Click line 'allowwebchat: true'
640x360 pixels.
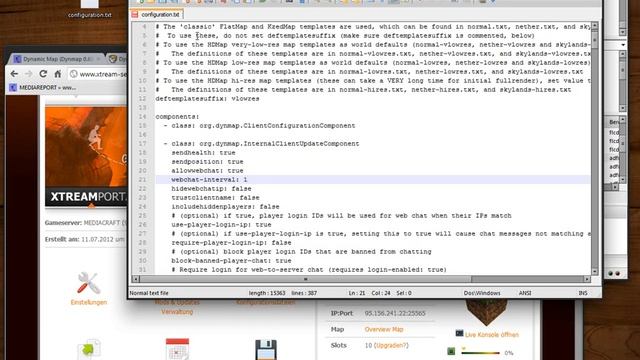tap(207, 171)
